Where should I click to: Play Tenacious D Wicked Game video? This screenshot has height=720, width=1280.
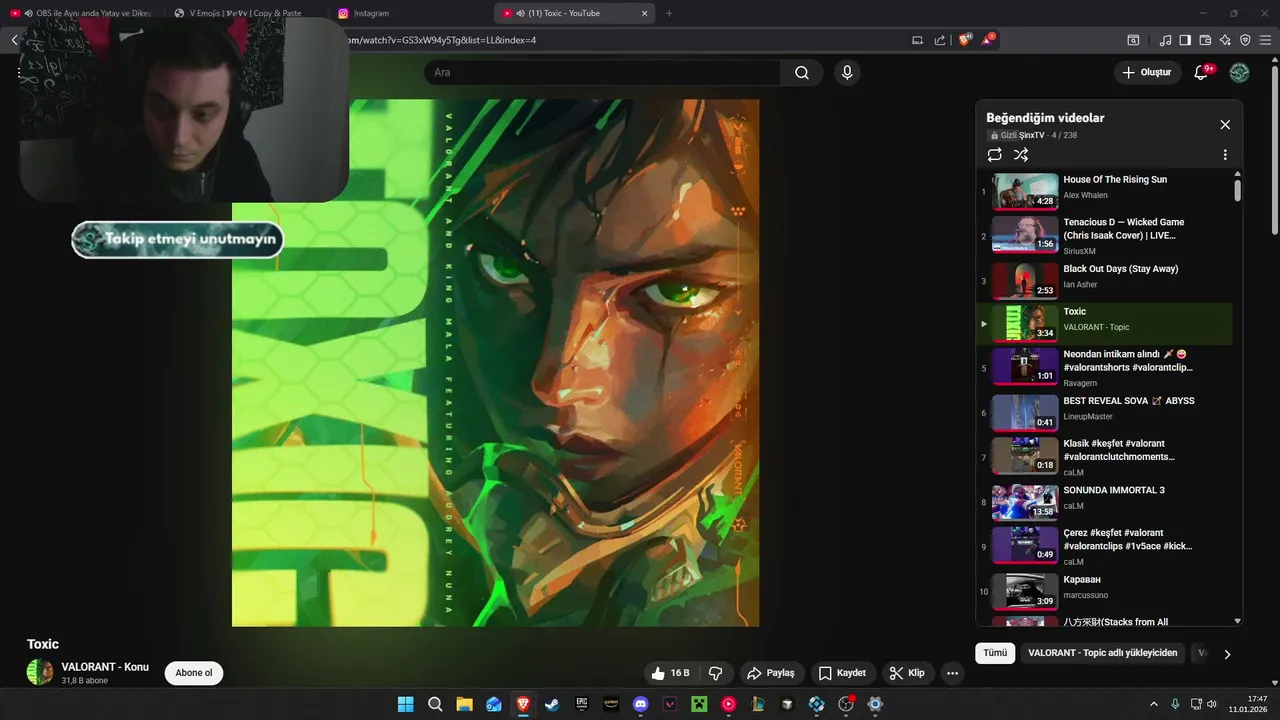coord(1104,235)
